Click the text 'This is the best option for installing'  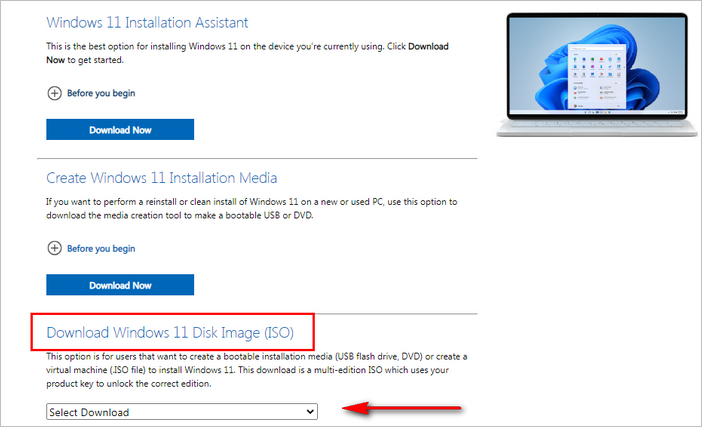pyautogui.click(x=116, y=47)
